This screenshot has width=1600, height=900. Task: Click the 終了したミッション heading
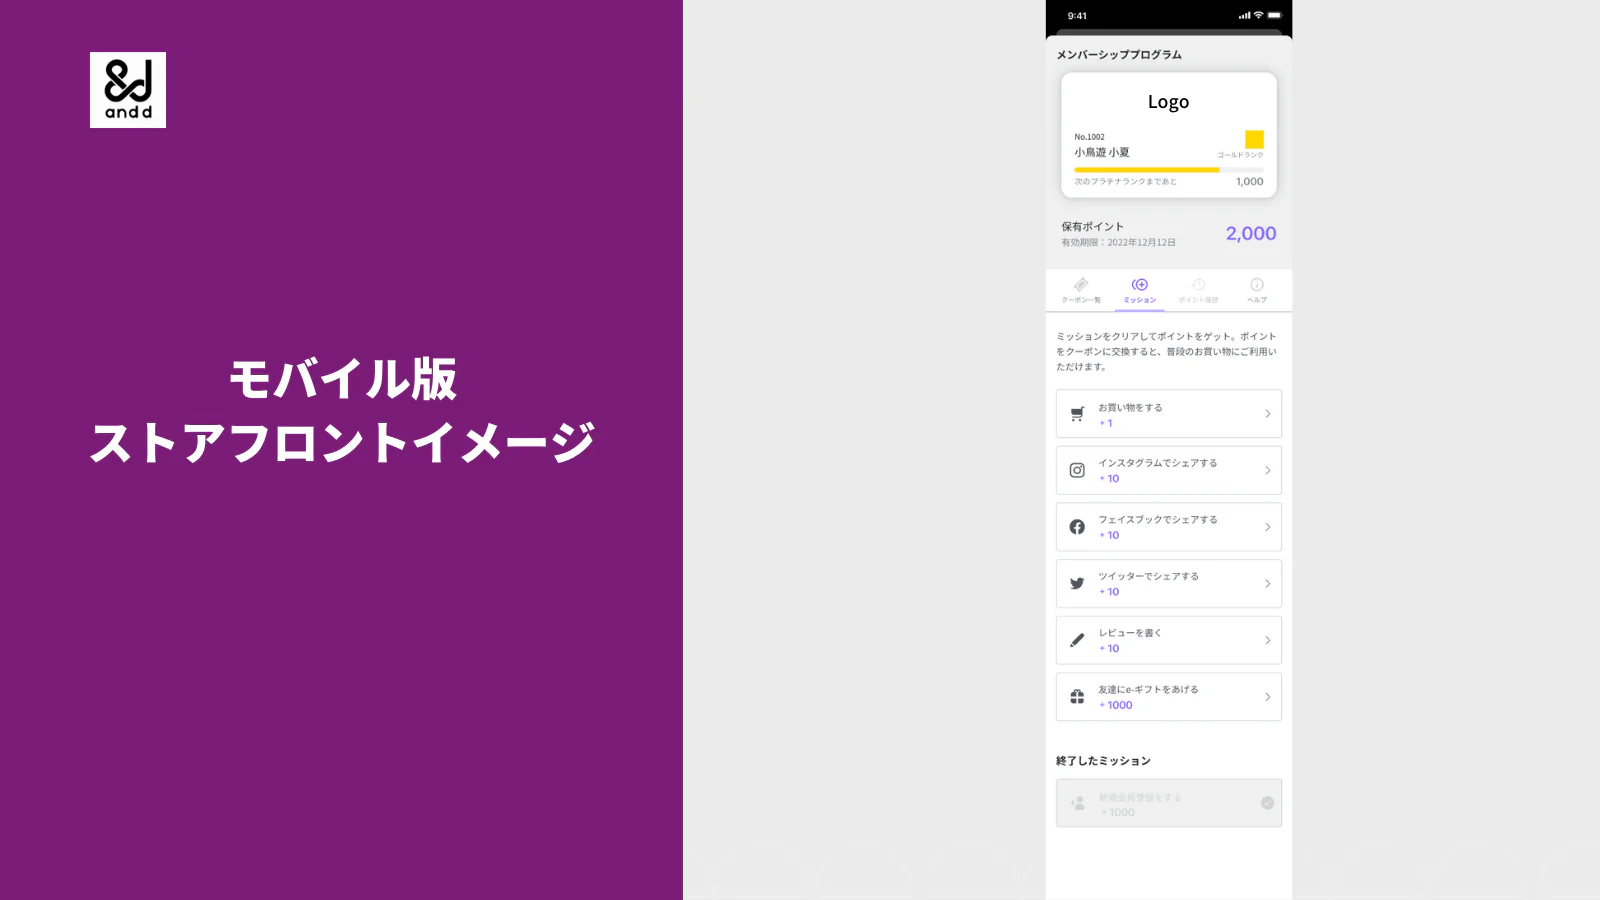coord(1103,761)
